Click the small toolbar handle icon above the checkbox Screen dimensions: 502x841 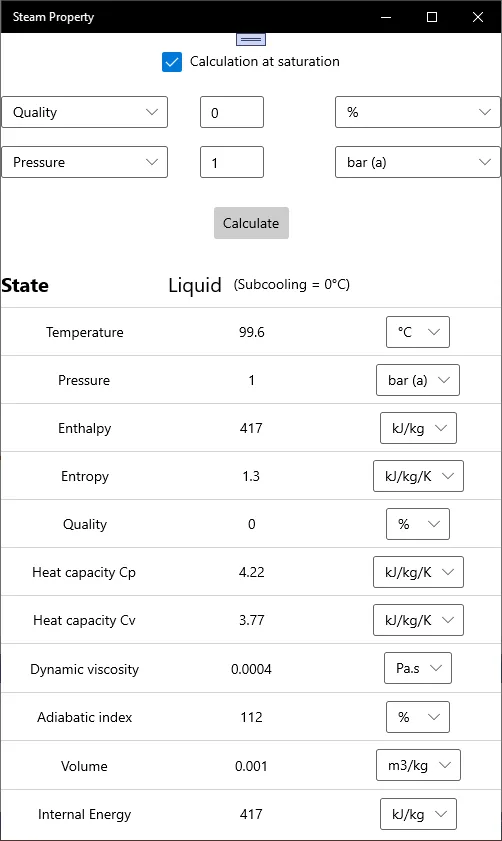(250, 39)
